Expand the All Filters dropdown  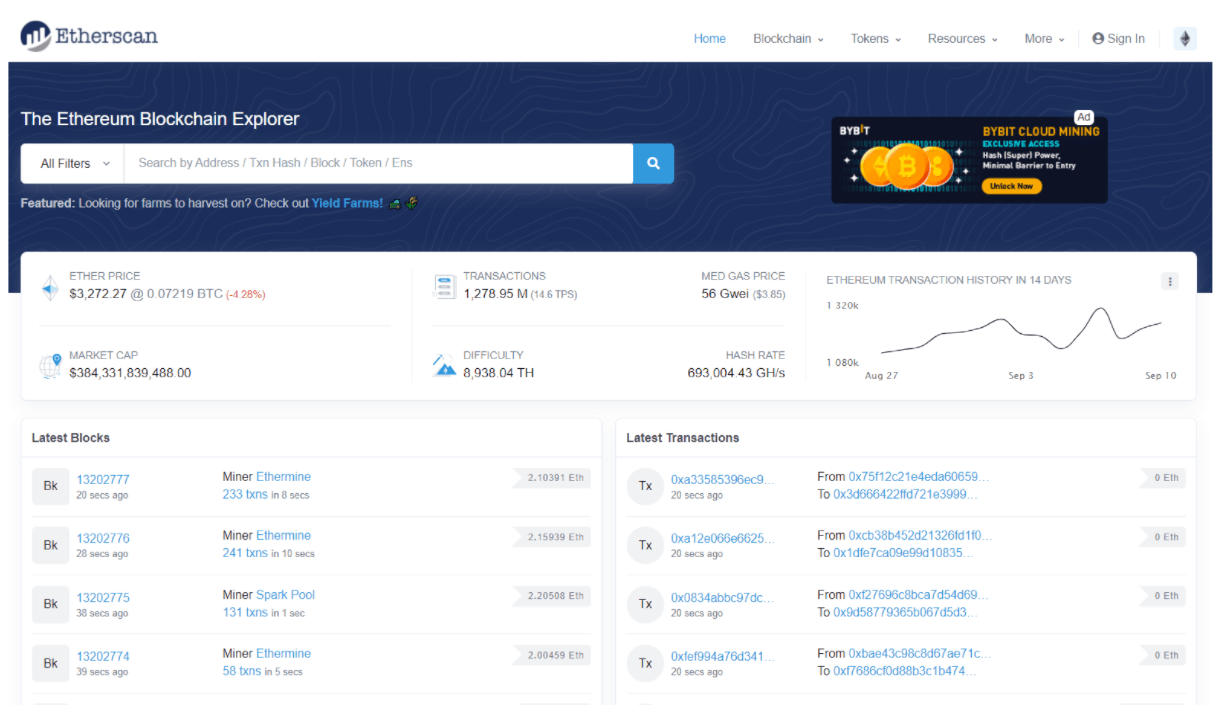pyautogui.click(x=72, y=164)
